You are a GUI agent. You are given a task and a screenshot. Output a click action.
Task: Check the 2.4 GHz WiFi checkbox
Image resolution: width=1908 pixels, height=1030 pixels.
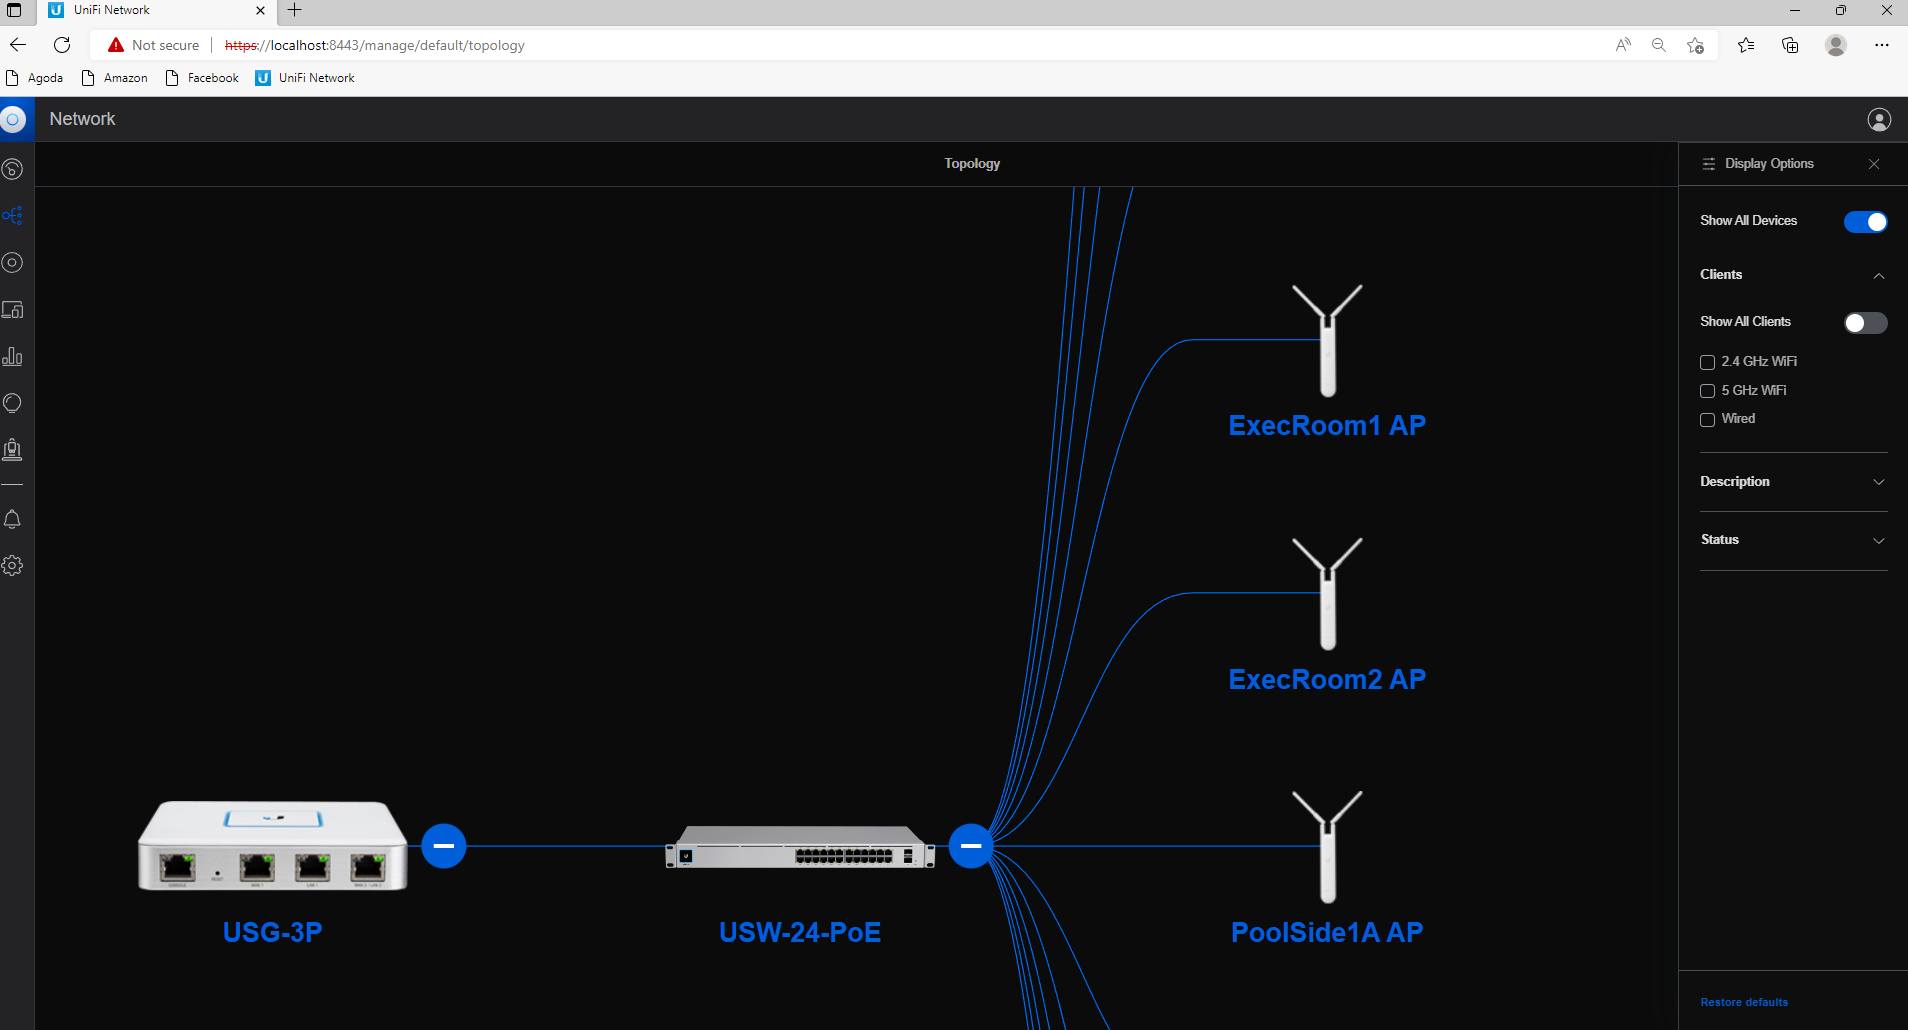coord(1707,362)
